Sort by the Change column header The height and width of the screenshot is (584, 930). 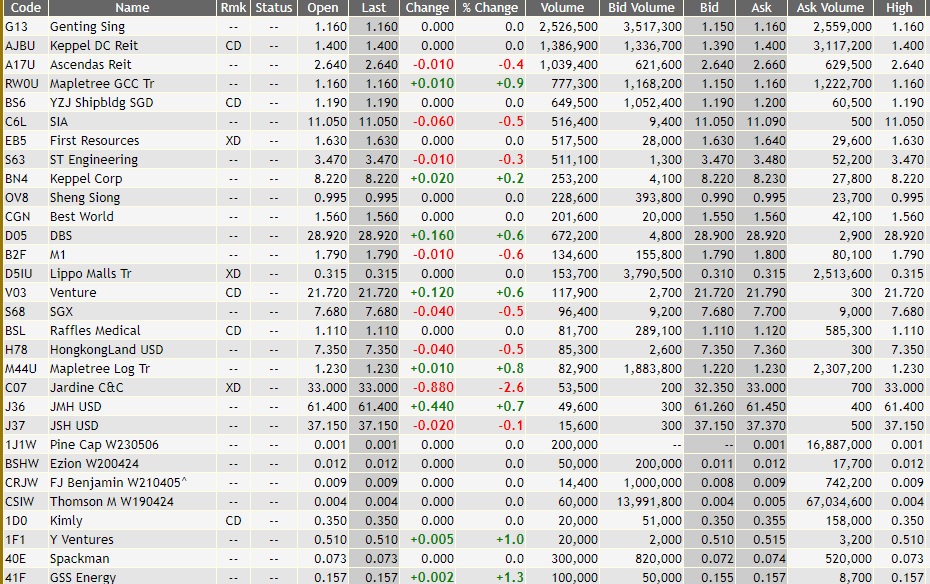(x=427, y=8)
